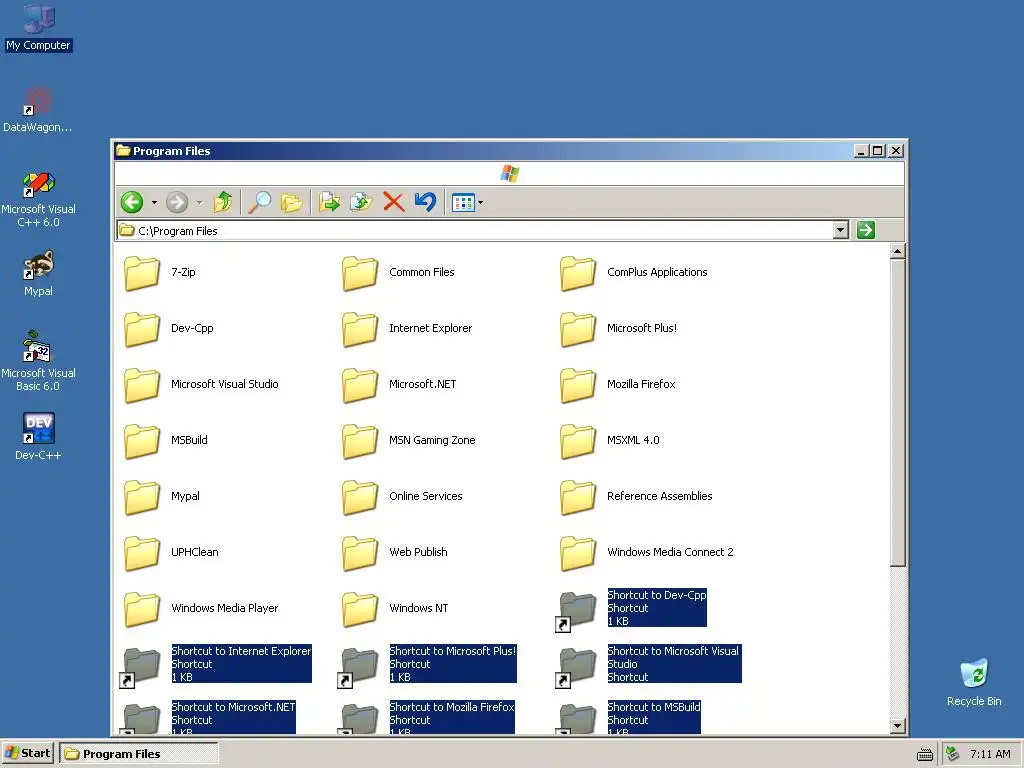Select the Mypal desktop shortcut

click(x=39, y=274)
